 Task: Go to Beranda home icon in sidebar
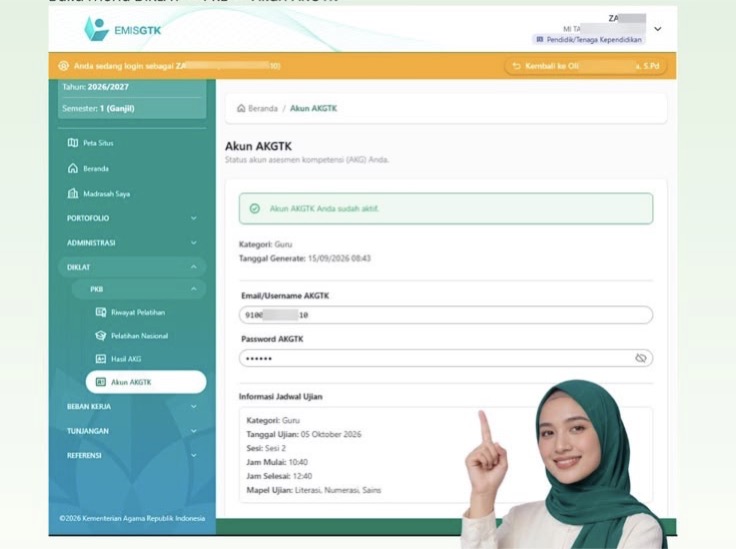(x=73, y=168)
